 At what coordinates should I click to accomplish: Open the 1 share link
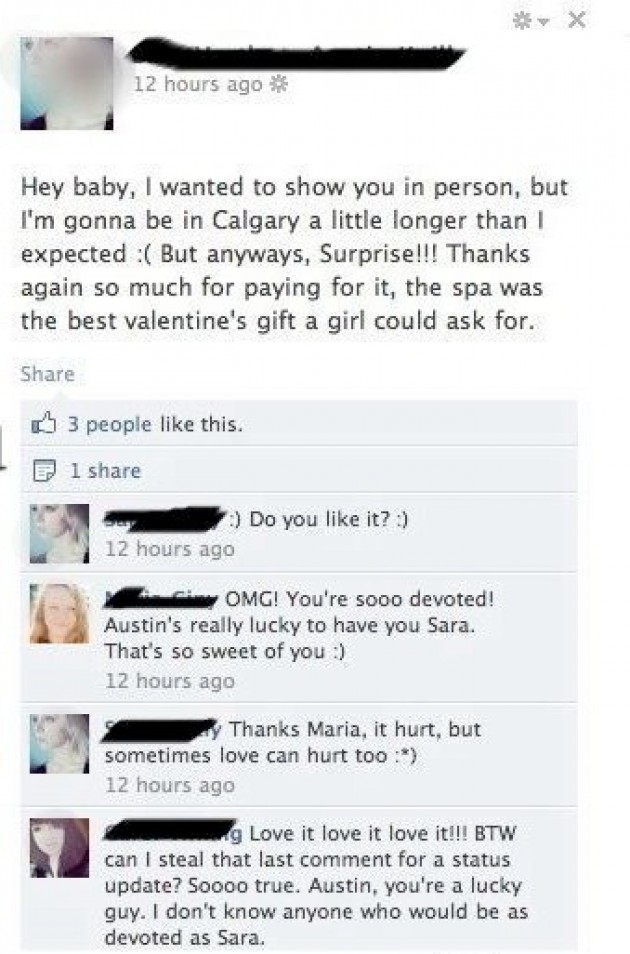click(x=106, y=470)
